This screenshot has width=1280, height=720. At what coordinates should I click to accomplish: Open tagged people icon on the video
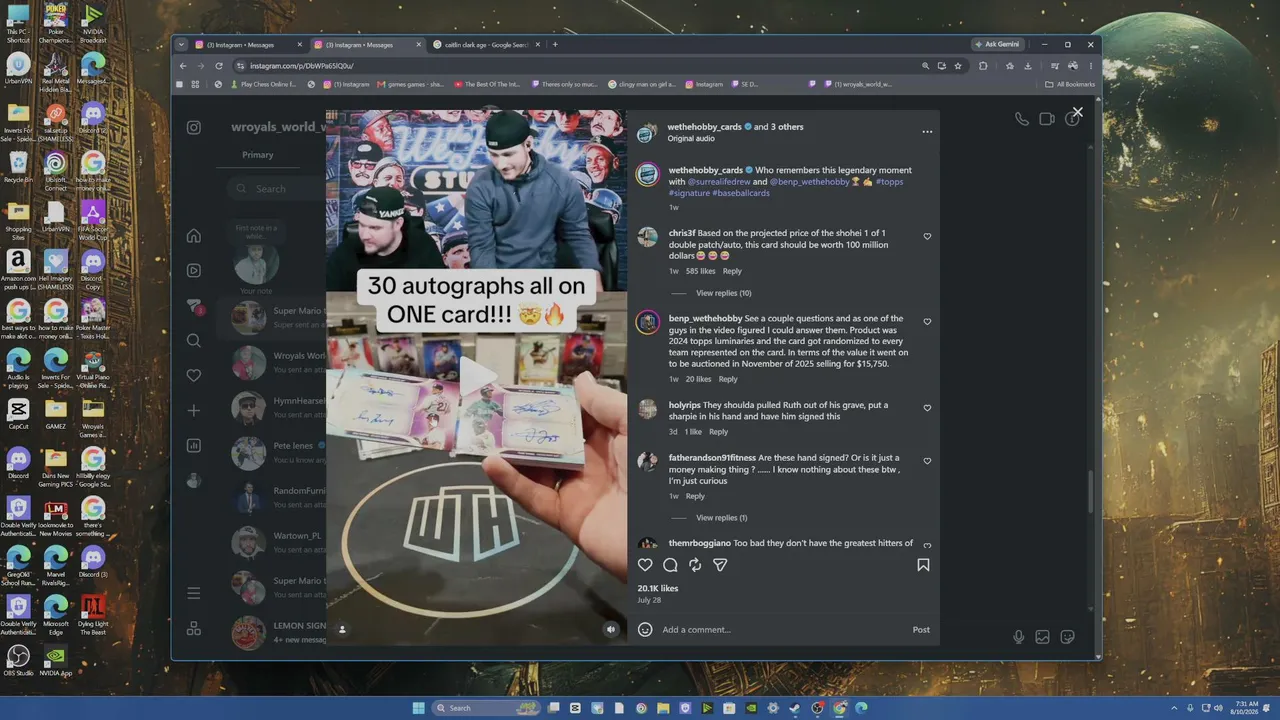click(342, 629)
